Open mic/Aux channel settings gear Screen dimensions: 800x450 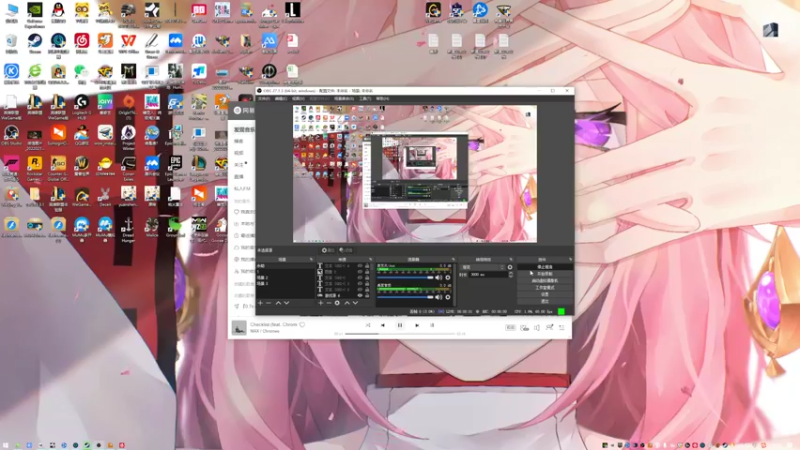(x=447, y=278)
